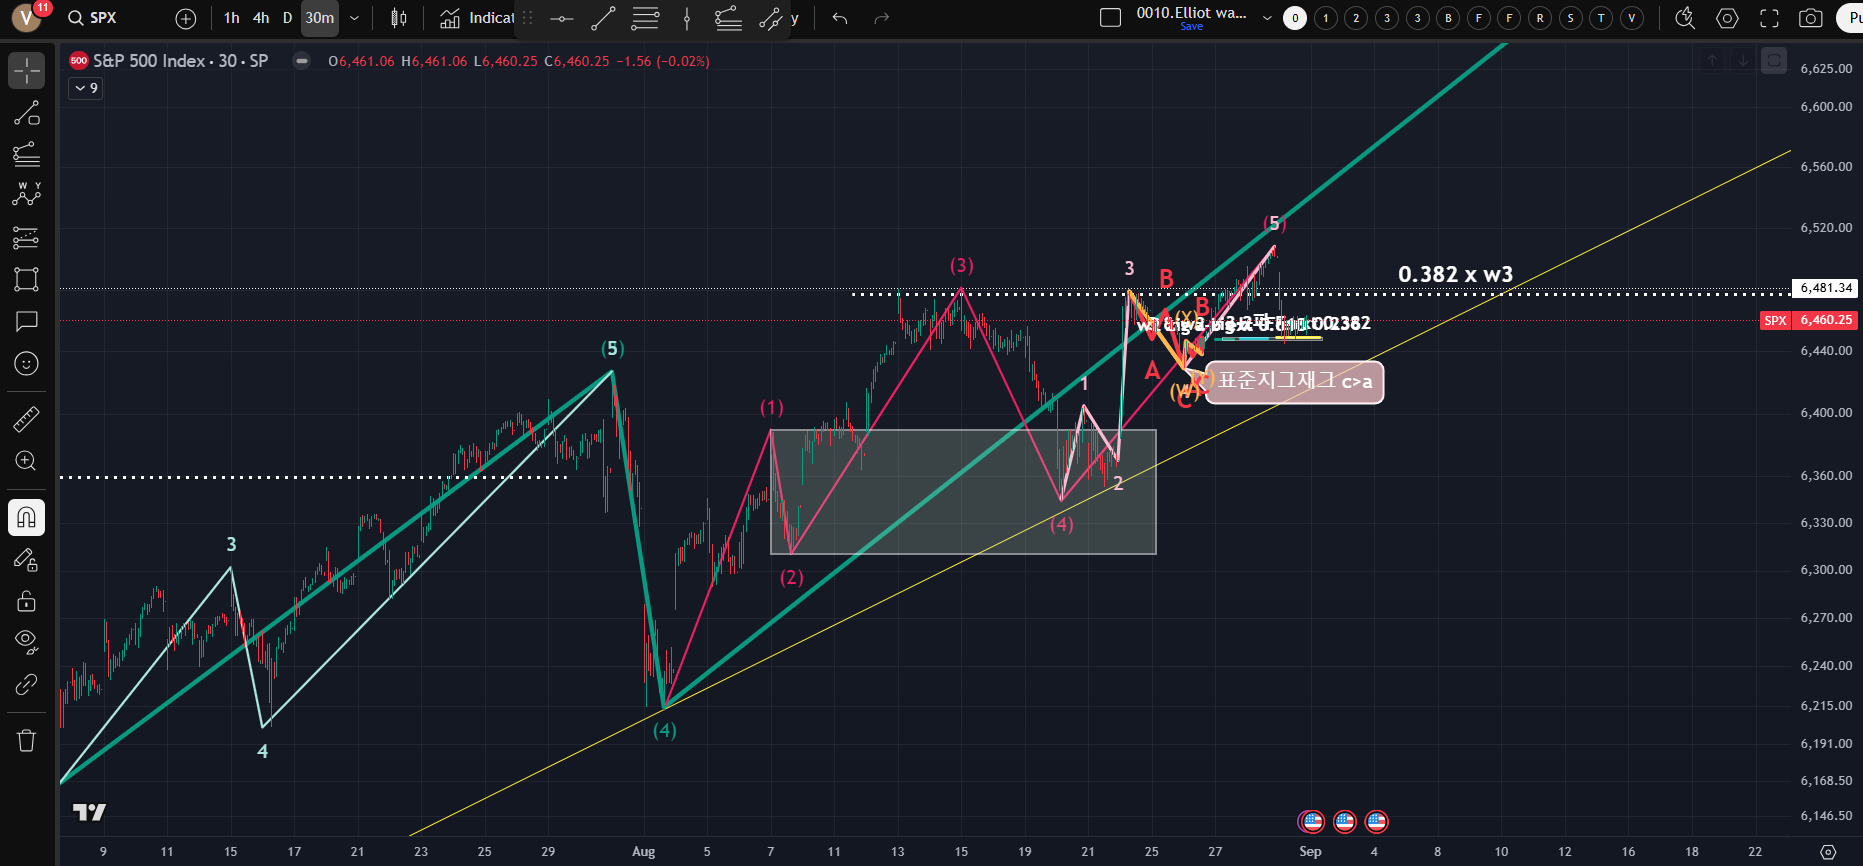This screenshot has height=866, width=1863.
Task: Switch to the 4h timeframe
Action: click(x=261, y=18)
